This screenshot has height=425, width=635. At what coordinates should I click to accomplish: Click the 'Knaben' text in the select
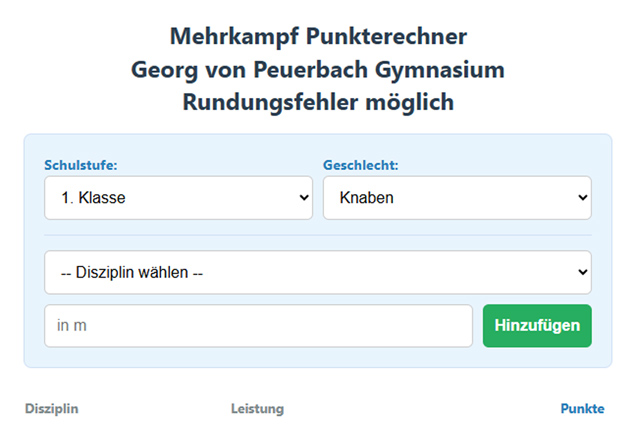click(367, 198)
